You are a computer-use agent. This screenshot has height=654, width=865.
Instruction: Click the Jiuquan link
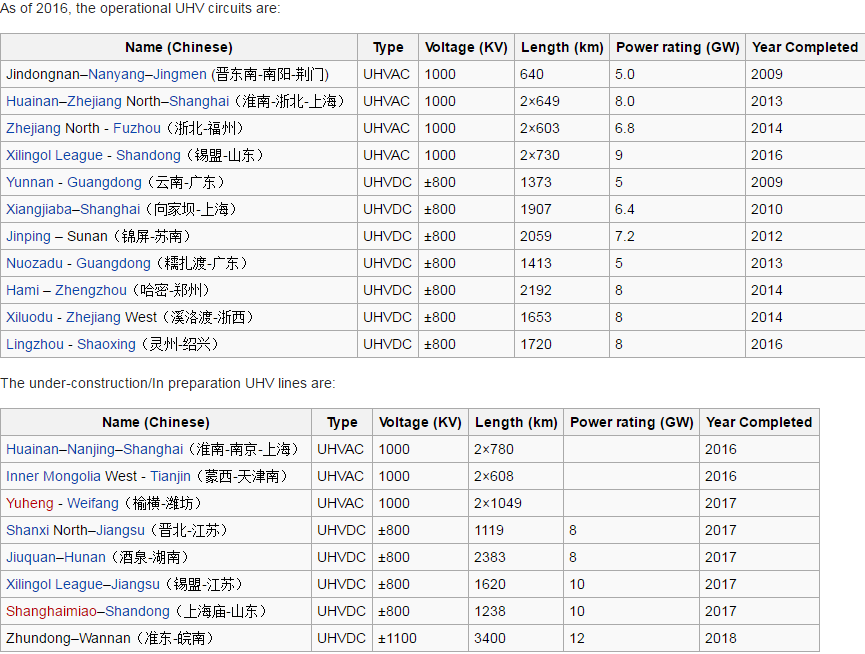[x=31, y=557]
